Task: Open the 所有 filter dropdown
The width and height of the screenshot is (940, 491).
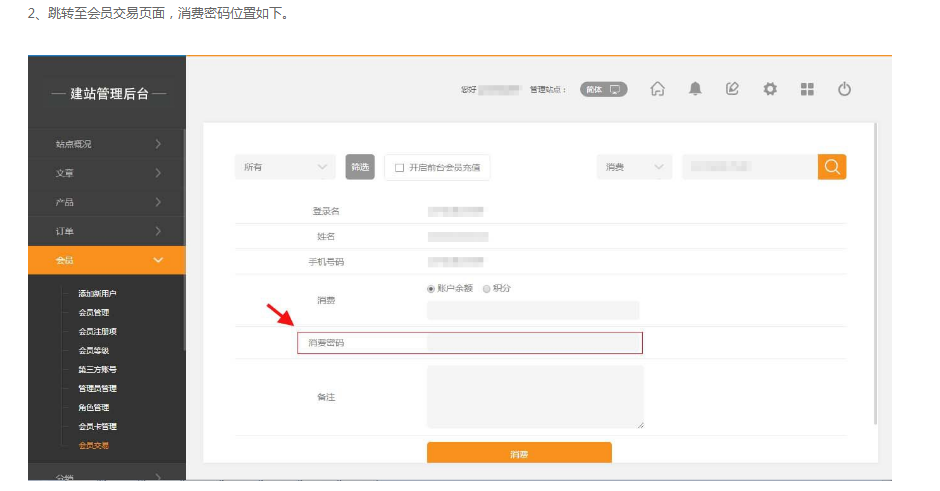Action: (x=285, y=167)
